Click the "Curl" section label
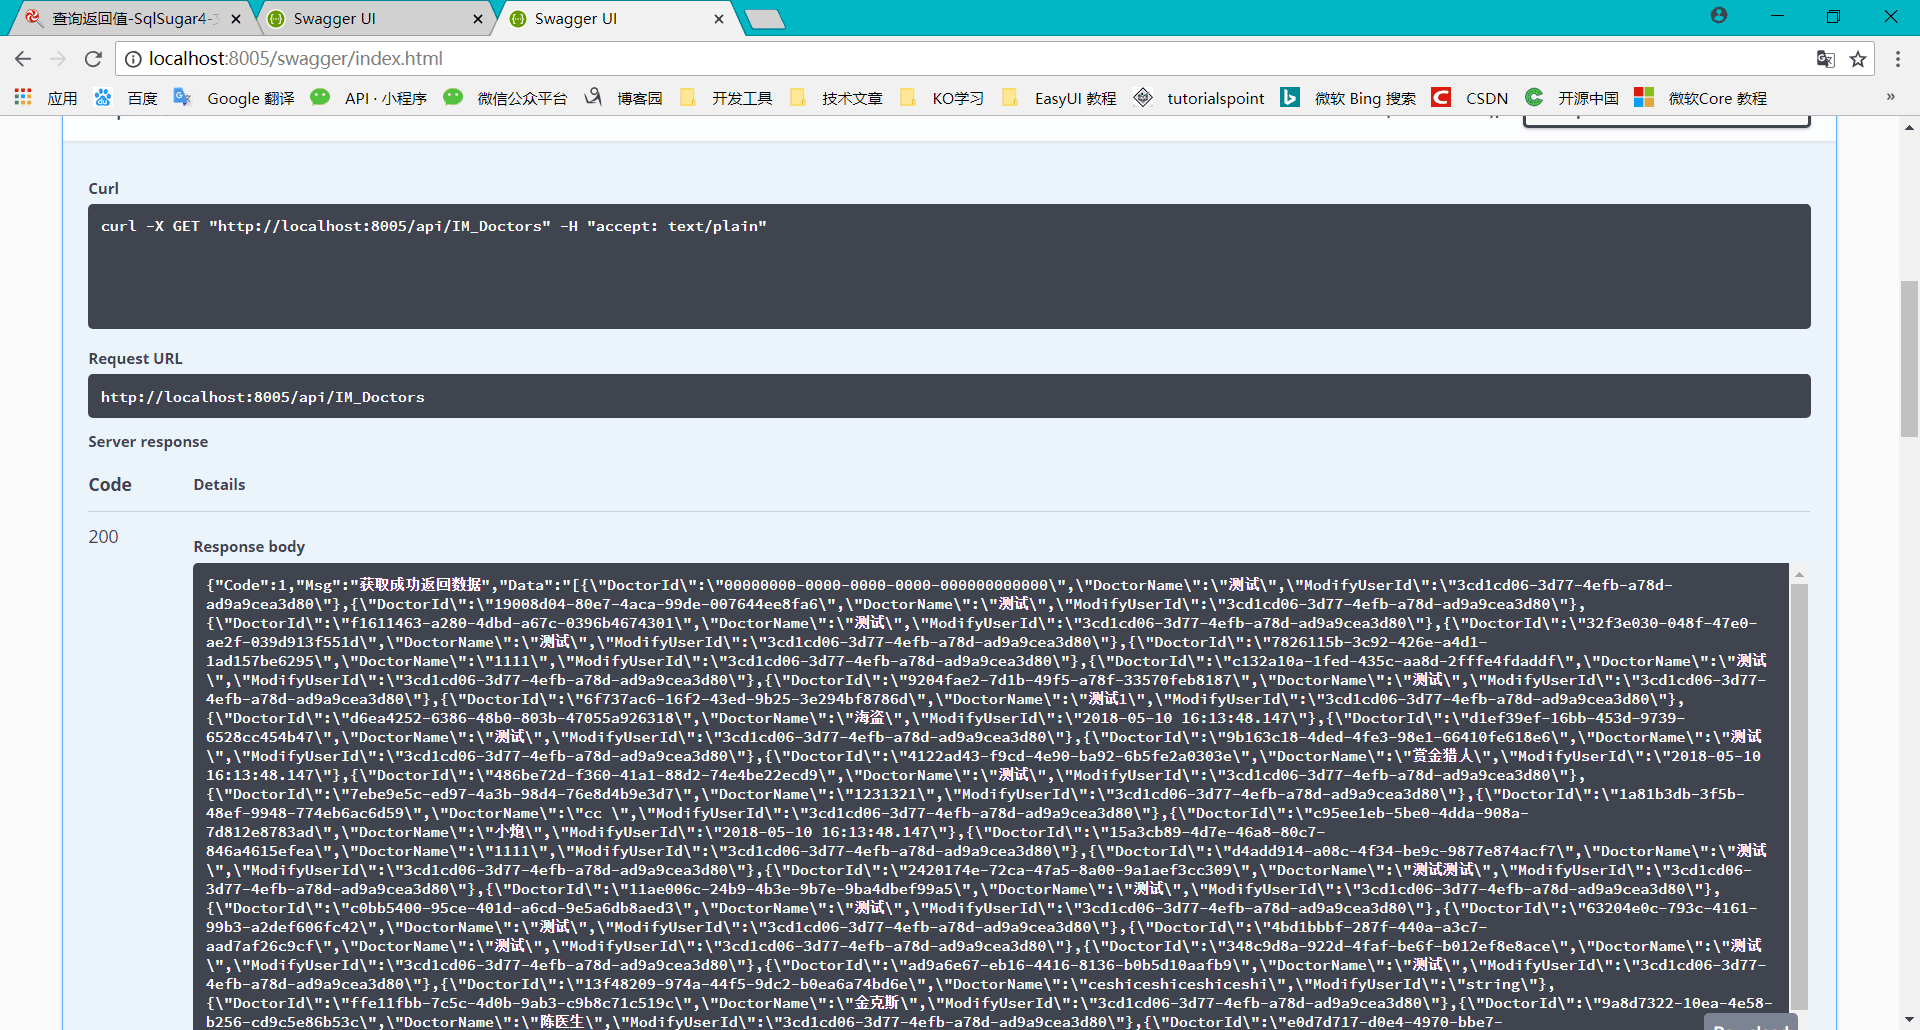This screenshot has width=1920, height=1030. coord(104,188)
